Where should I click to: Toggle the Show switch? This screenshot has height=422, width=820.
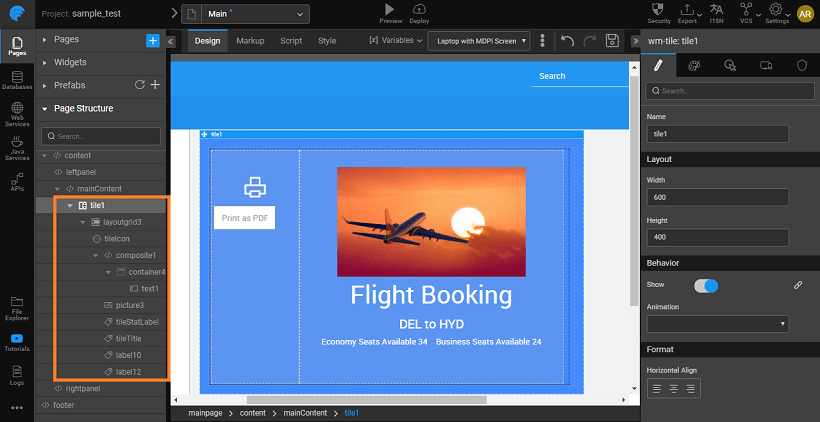(706, 285)
